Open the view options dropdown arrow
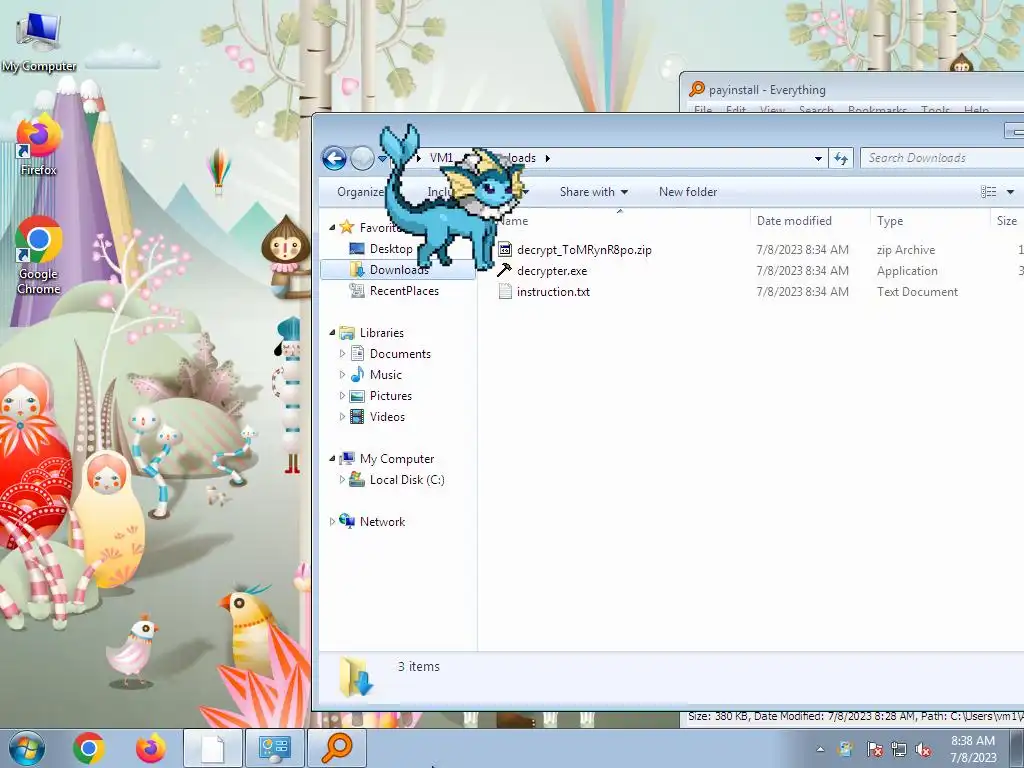Screen dimensions: 1024x768 [1010, 191]
